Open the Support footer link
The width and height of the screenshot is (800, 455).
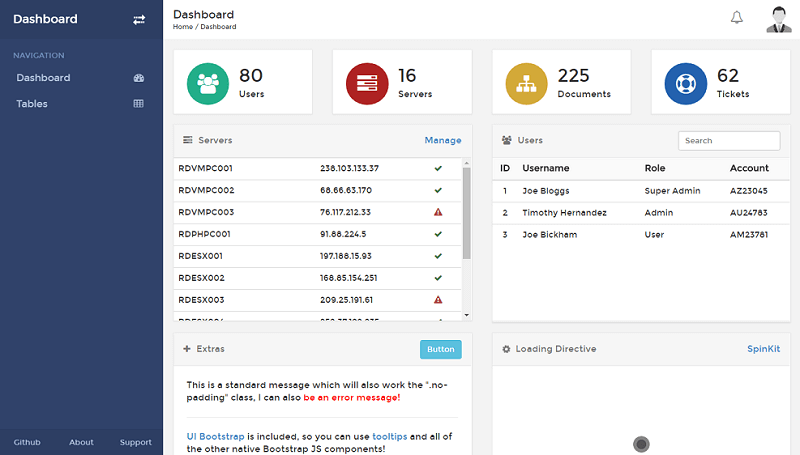(x=136, y=442)
